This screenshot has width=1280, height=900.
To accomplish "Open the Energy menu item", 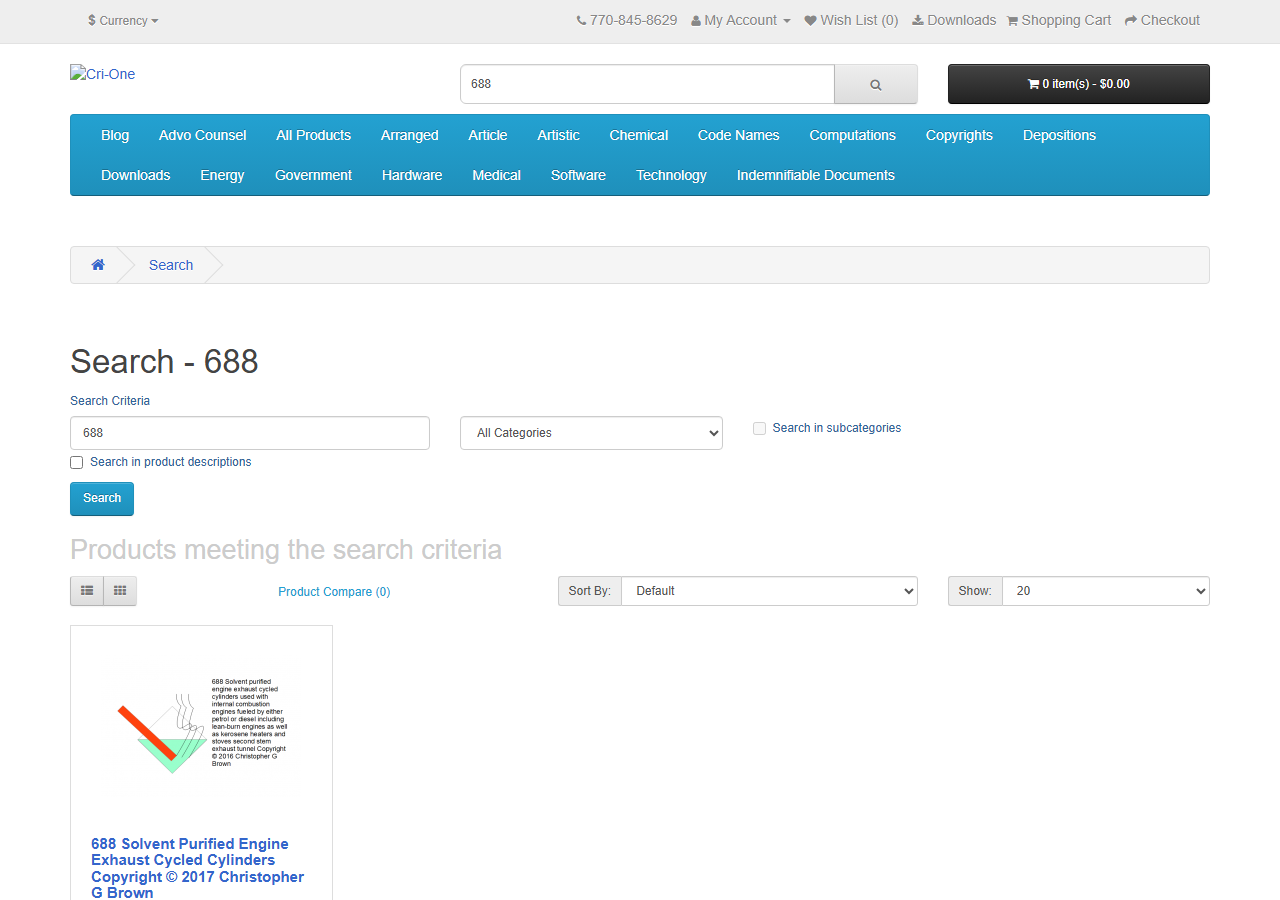I will 222,175.
